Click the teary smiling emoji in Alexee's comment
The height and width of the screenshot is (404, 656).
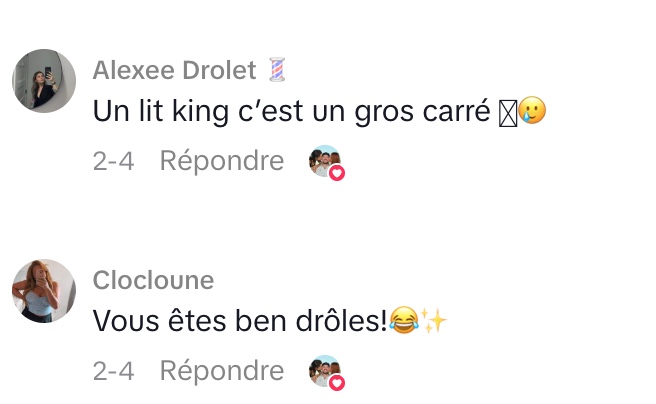point(533,112)
